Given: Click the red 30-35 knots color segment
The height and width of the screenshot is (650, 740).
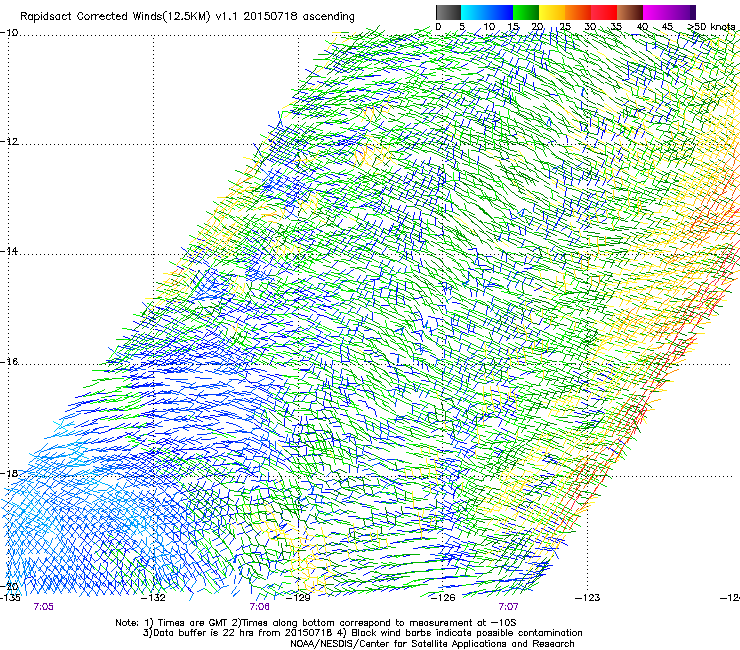Looking at the screenshot, I should tap(604, 12).
